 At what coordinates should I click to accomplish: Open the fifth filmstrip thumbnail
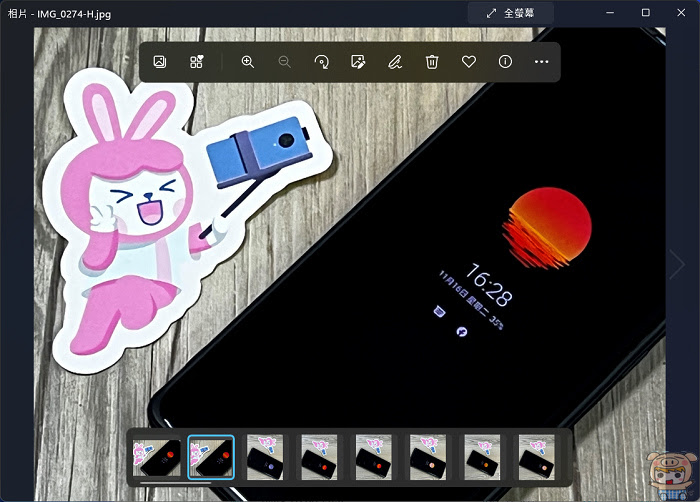click(x=374, y=457)
